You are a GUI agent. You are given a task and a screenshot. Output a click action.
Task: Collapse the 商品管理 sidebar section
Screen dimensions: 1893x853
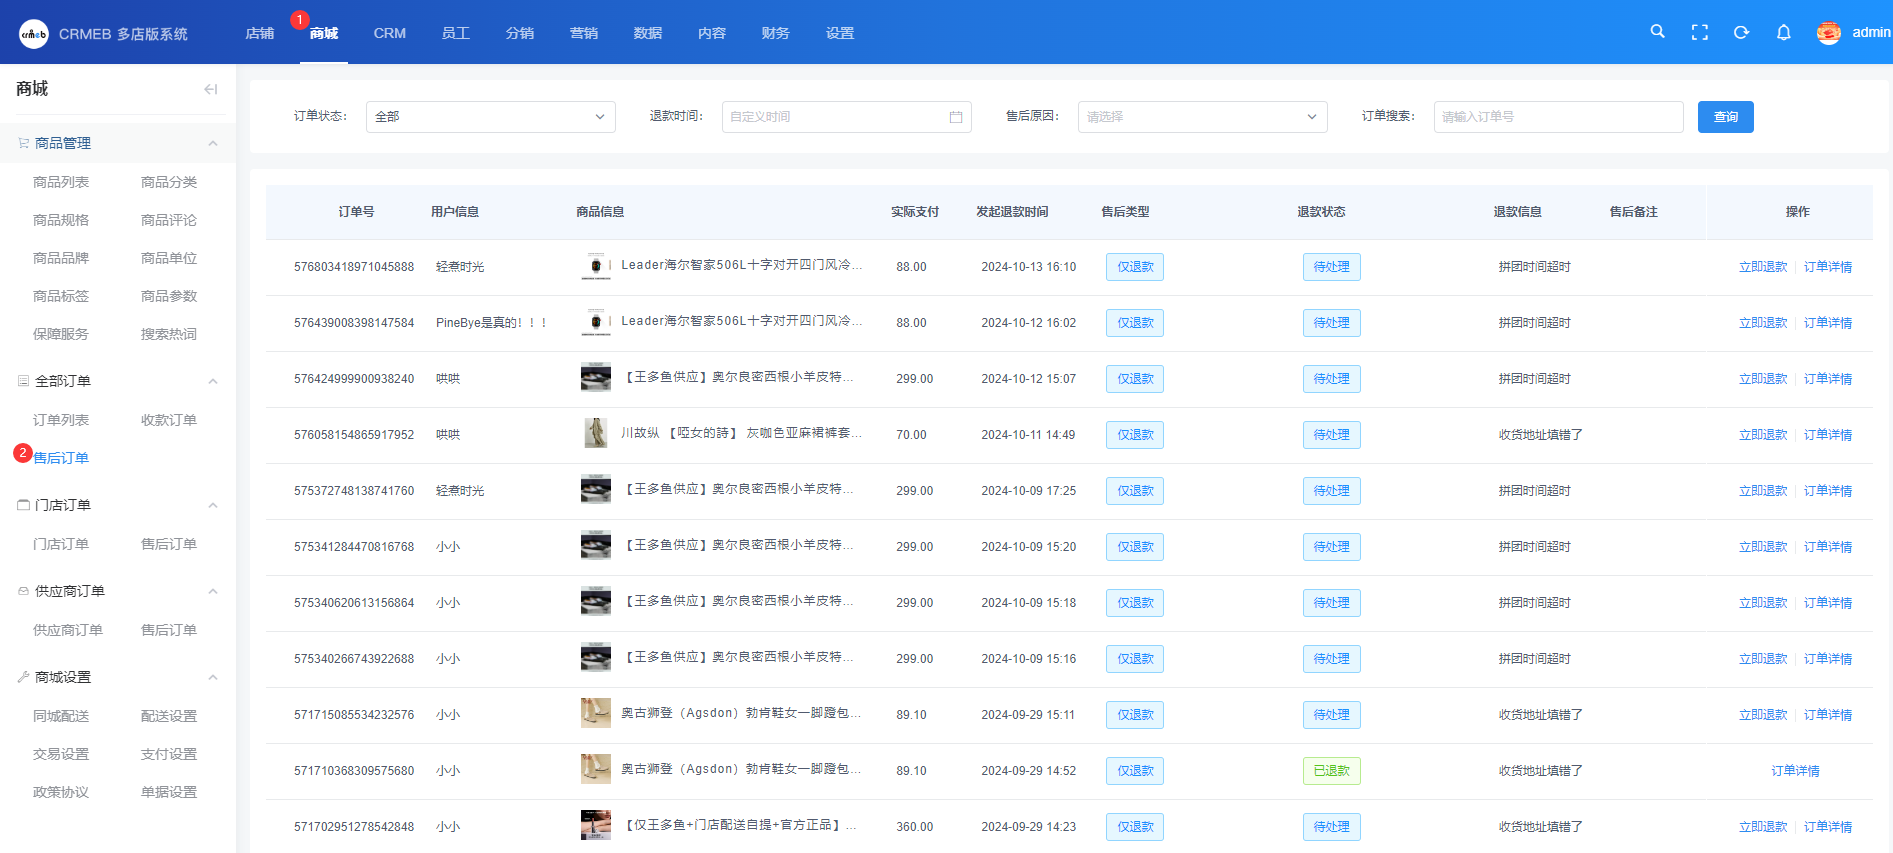coord(212,143)
